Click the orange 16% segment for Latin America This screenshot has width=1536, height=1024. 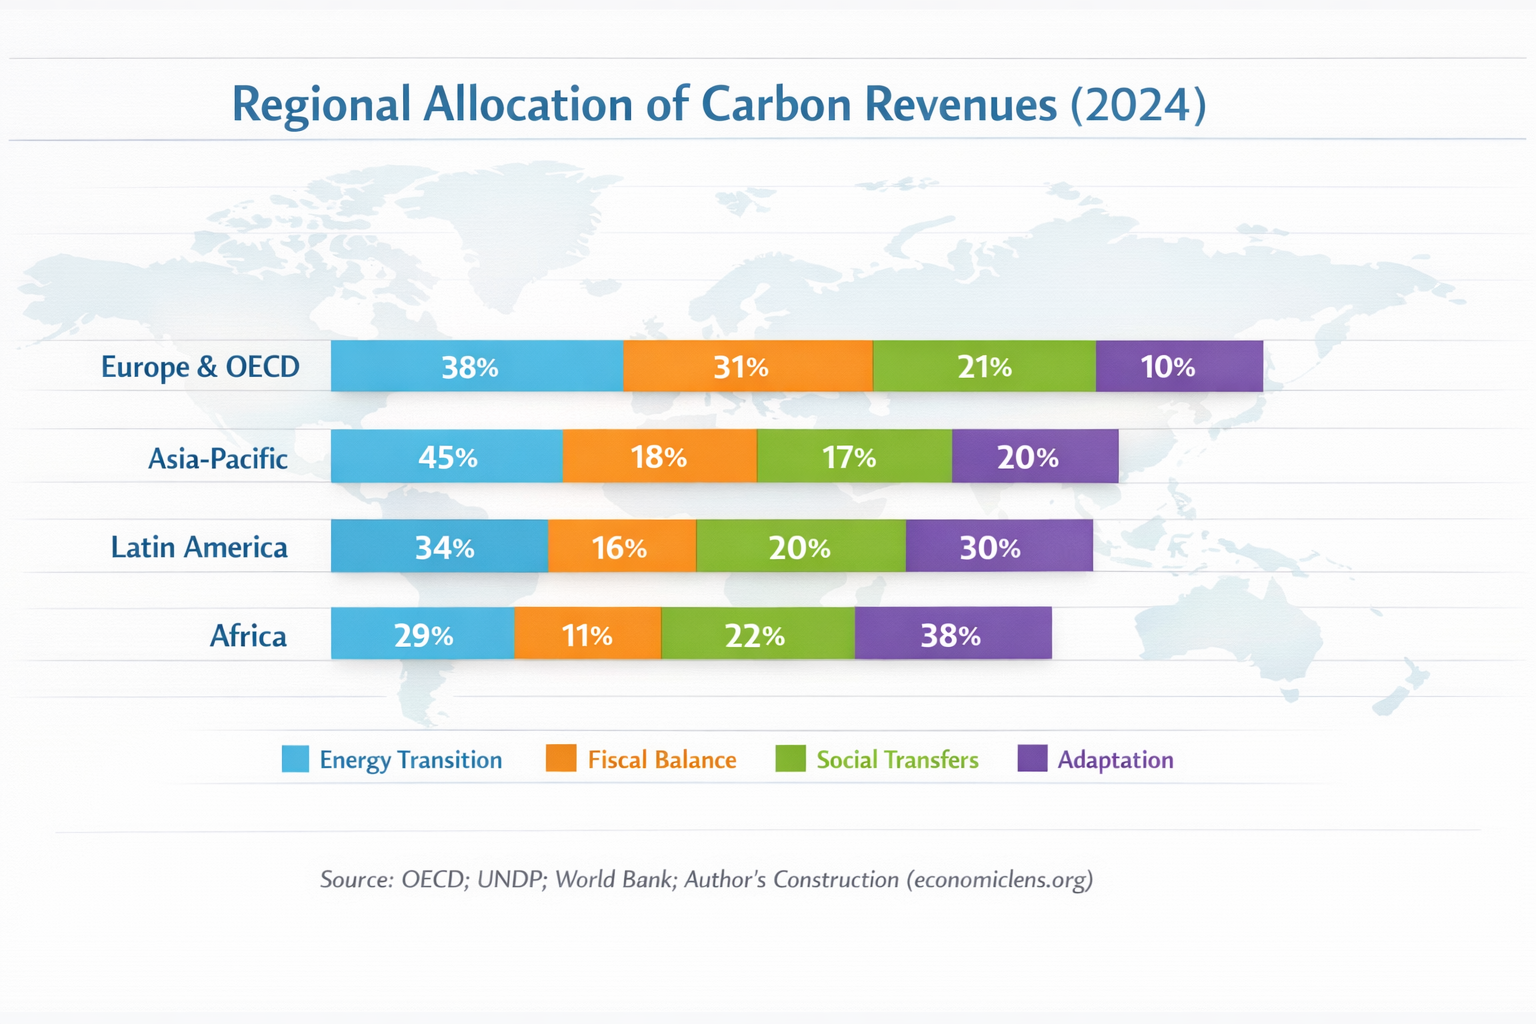[621, 547]
